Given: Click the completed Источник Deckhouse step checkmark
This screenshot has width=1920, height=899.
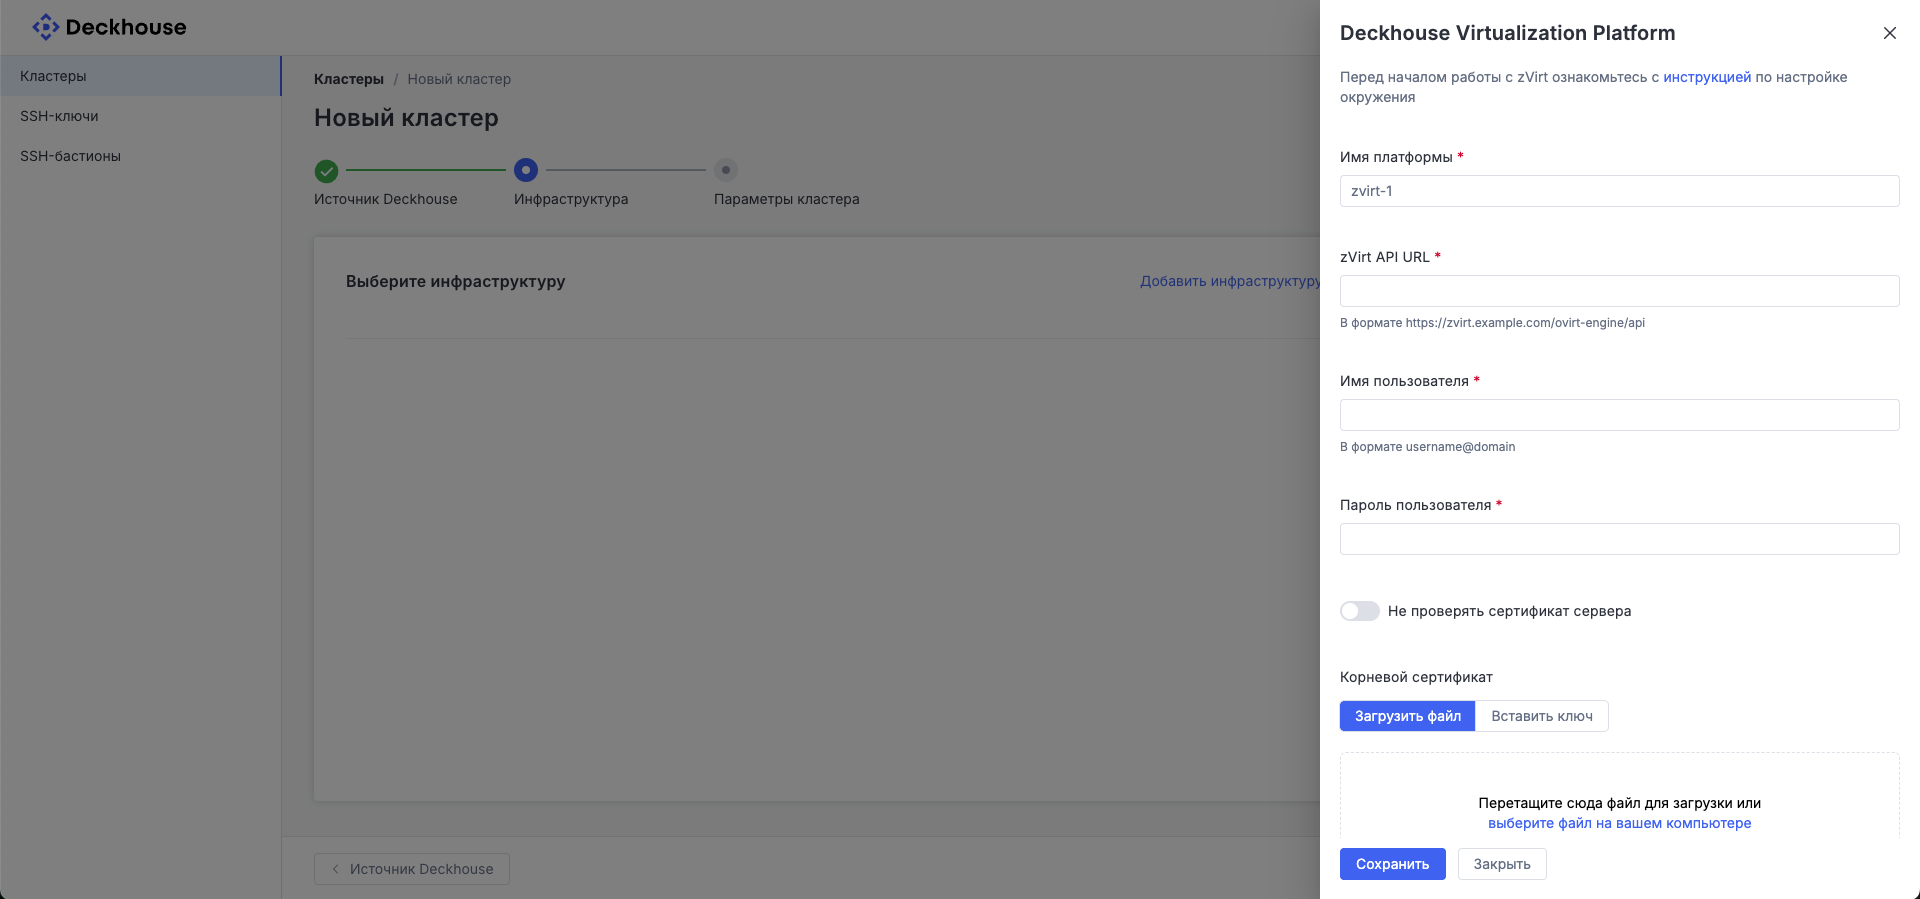Looking at the screenshot, I should coord(326,171).
